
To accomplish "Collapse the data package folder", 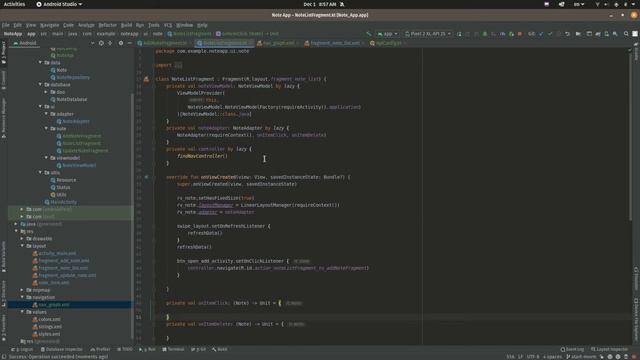I will click(40, 62).
